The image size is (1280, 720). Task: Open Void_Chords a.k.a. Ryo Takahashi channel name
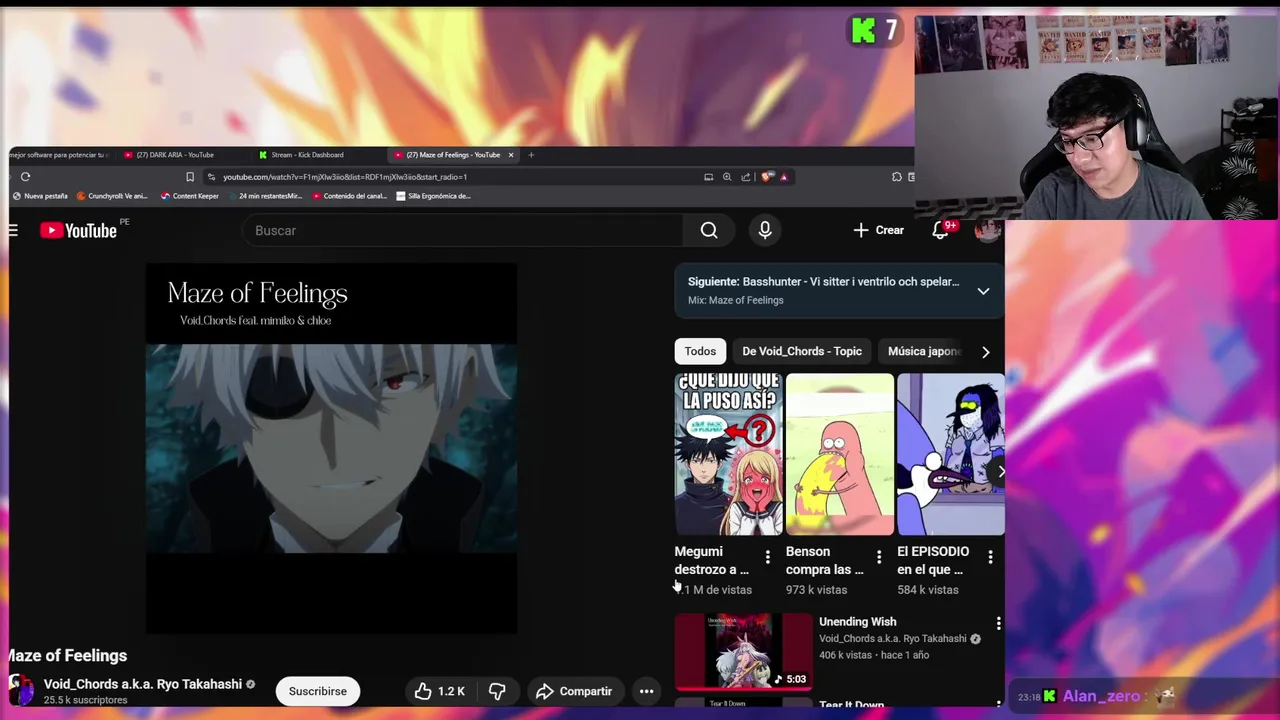143,684
